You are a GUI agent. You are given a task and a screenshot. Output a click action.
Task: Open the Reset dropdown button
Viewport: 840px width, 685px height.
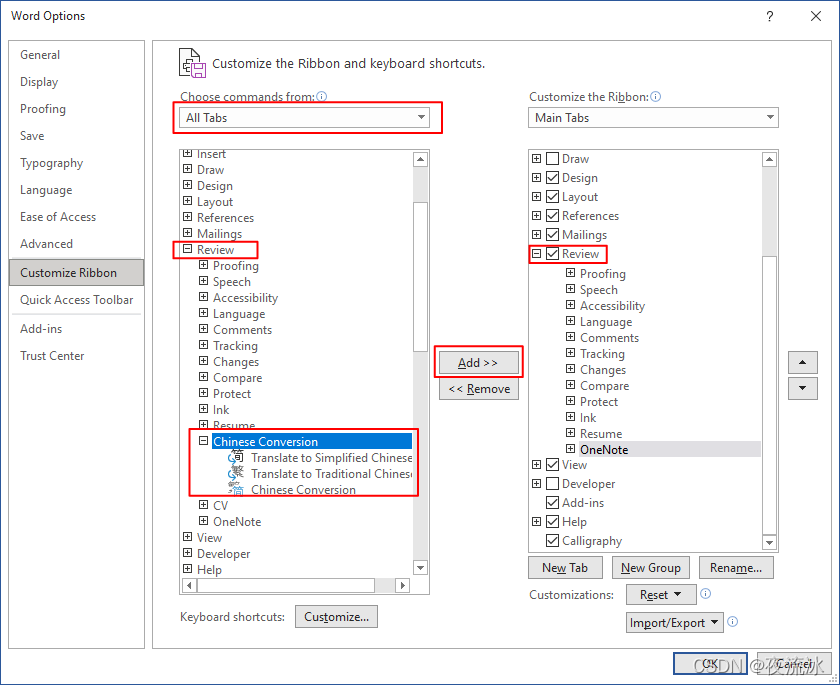(x=661, y=594)
